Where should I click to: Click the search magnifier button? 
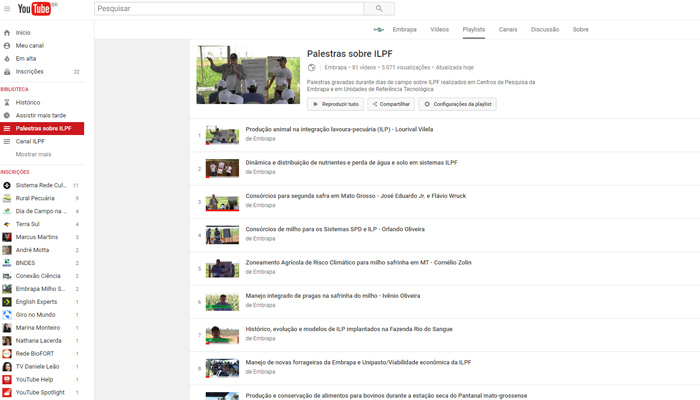pos(378,9)
